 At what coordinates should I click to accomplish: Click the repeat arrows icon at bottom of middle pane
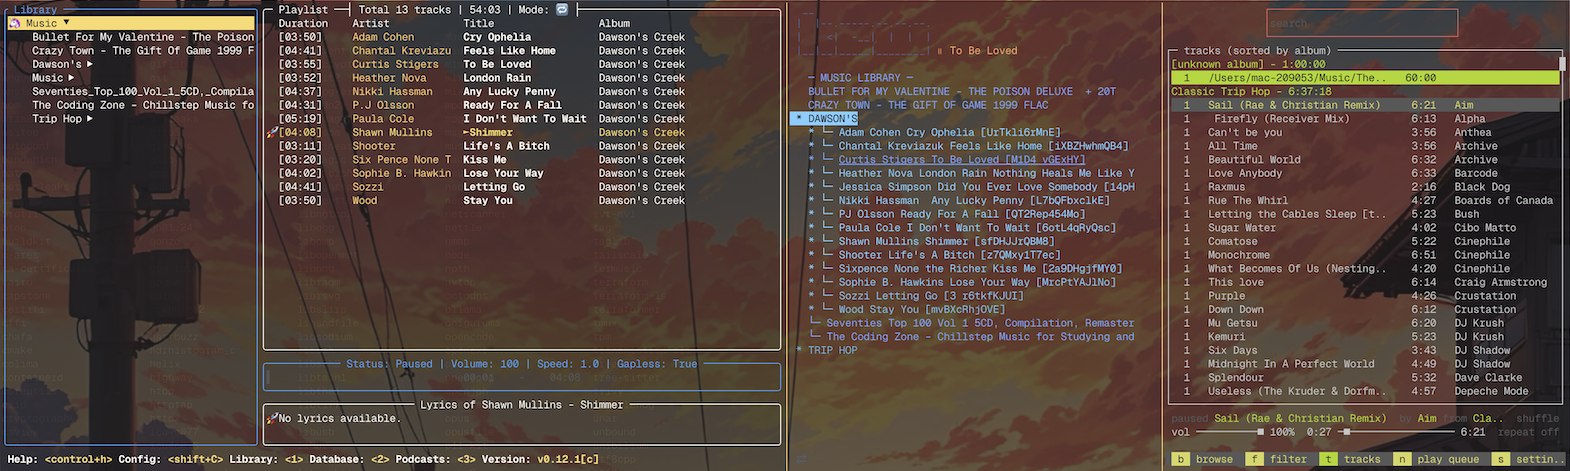point(801,459)
